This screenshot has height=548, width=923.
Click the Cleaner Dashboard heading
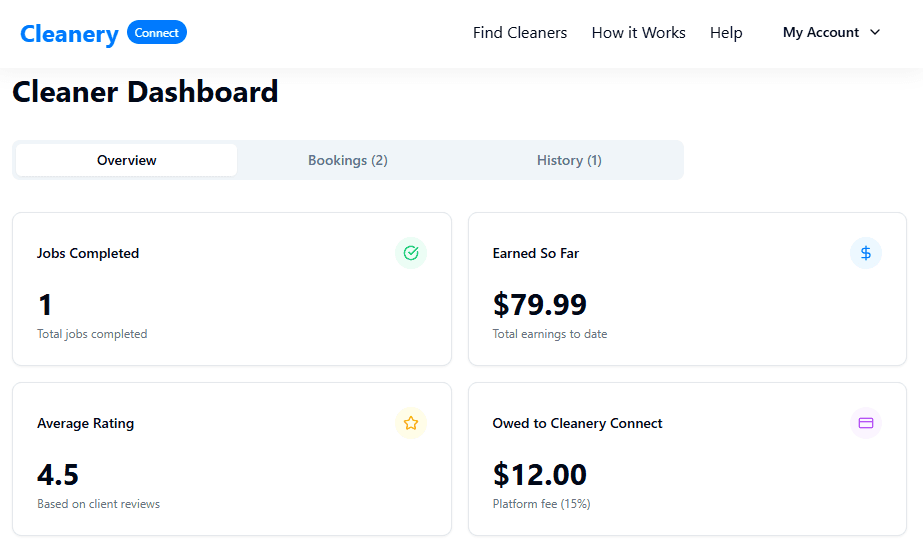click(x=145, y=92)
